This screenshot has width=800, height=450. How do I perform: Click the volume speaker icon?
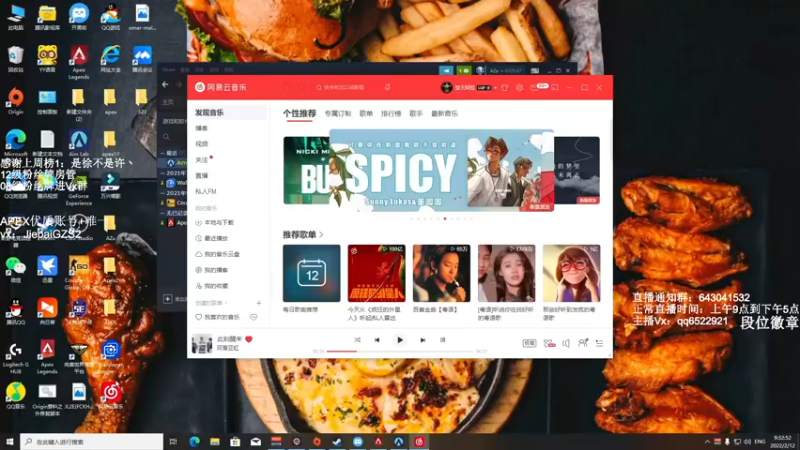click(566, 343)
